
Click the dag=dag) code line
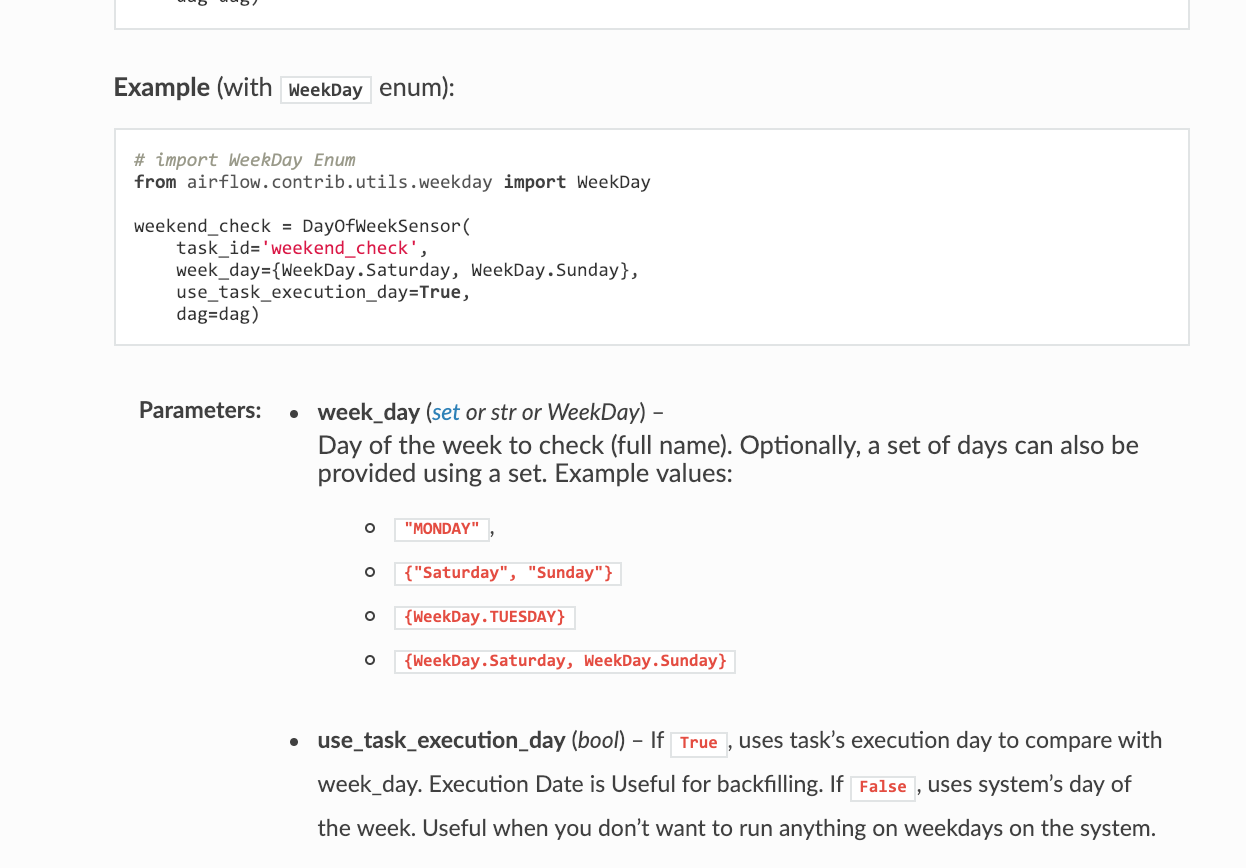[x=217, y=314]
